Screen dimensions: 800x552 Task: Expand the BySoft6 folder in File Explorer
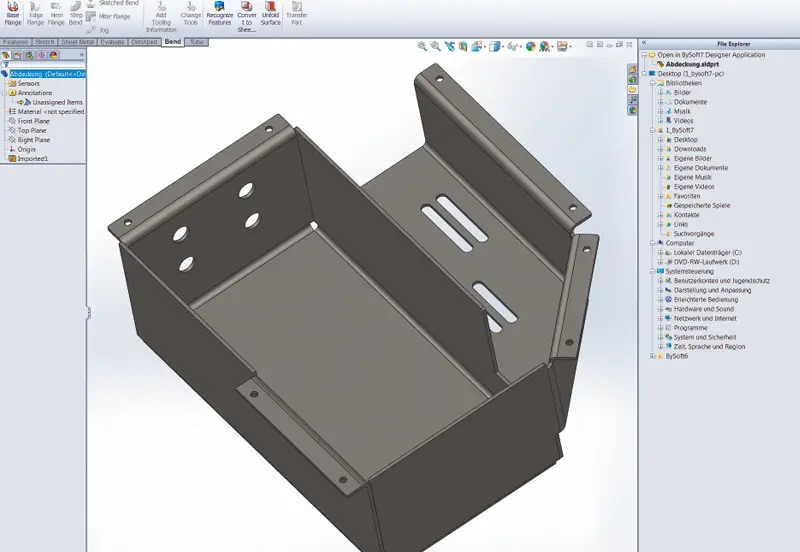653,356
